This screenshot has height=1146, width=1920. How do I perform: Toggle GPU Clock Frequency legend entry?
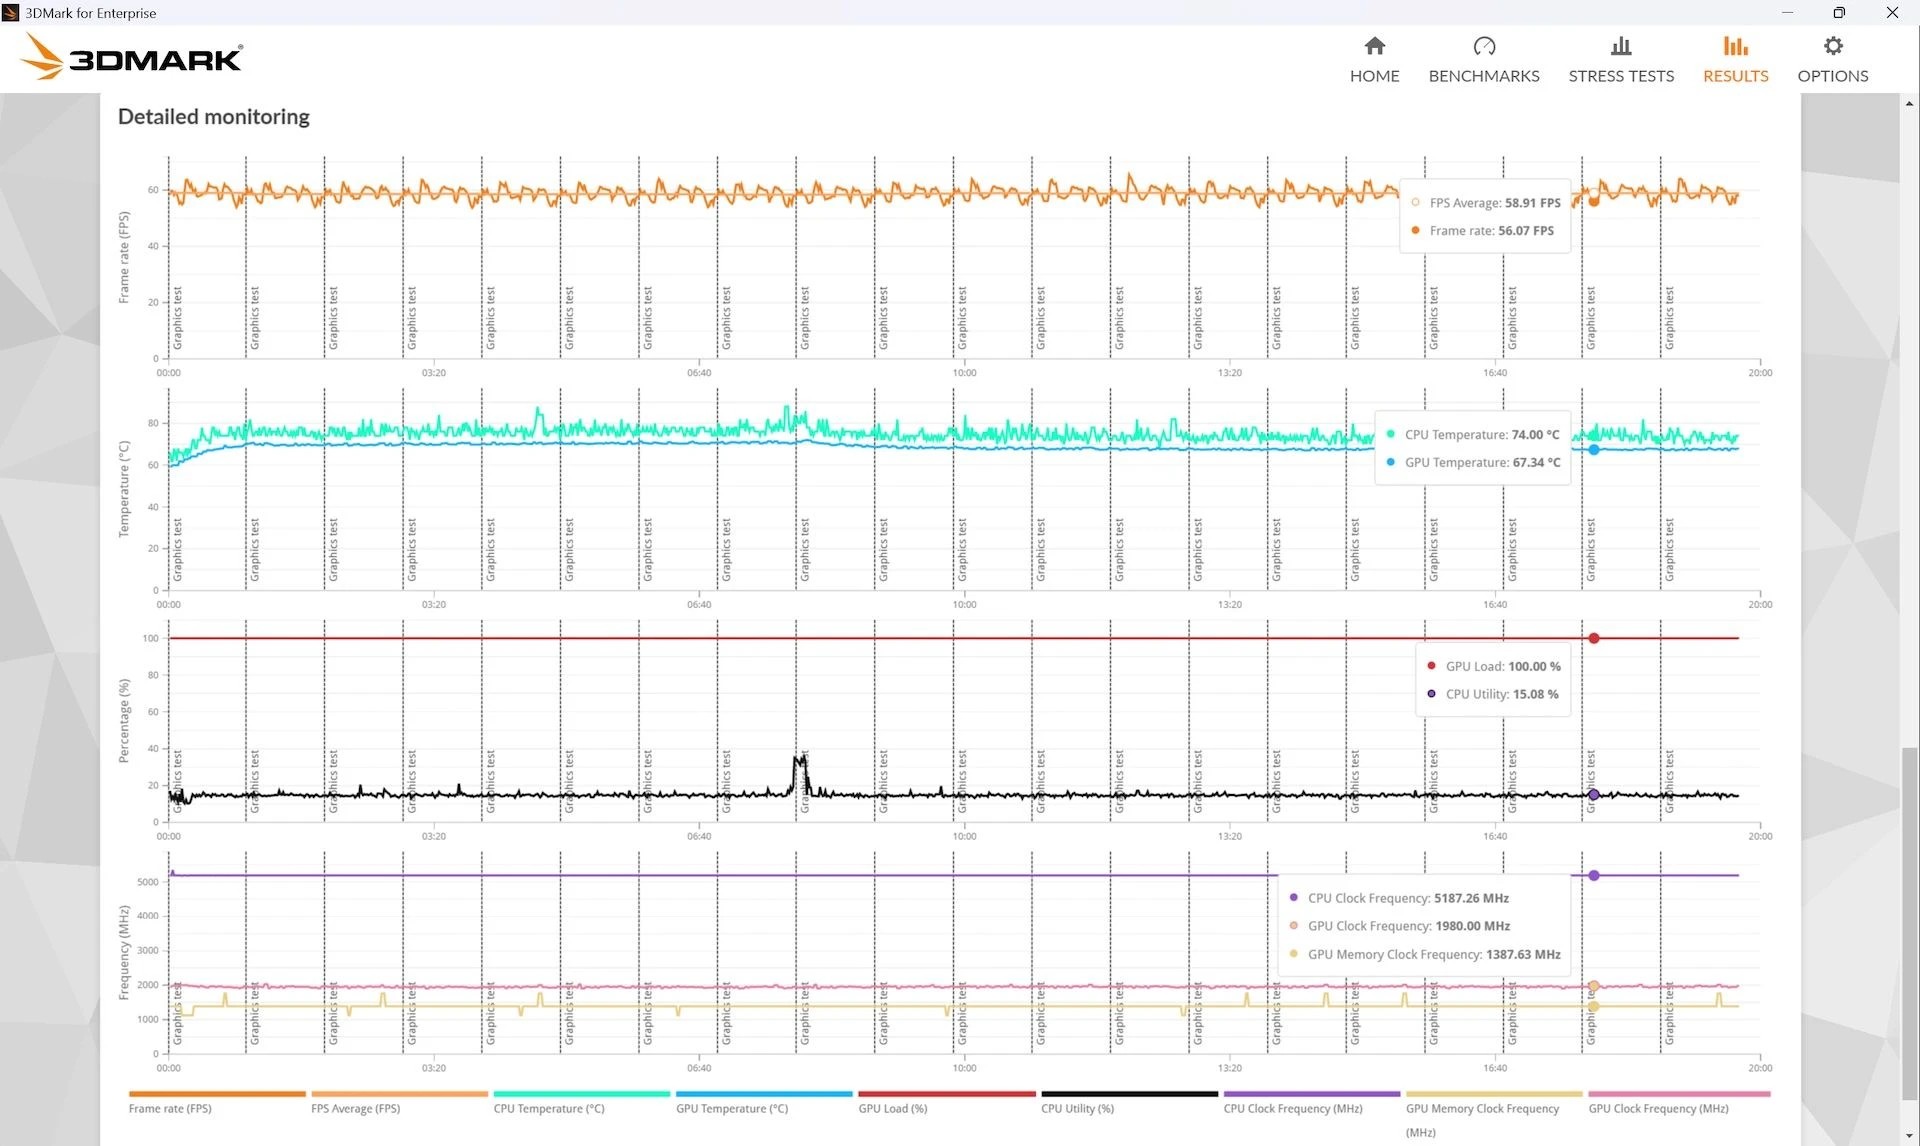point(1658,1108)
